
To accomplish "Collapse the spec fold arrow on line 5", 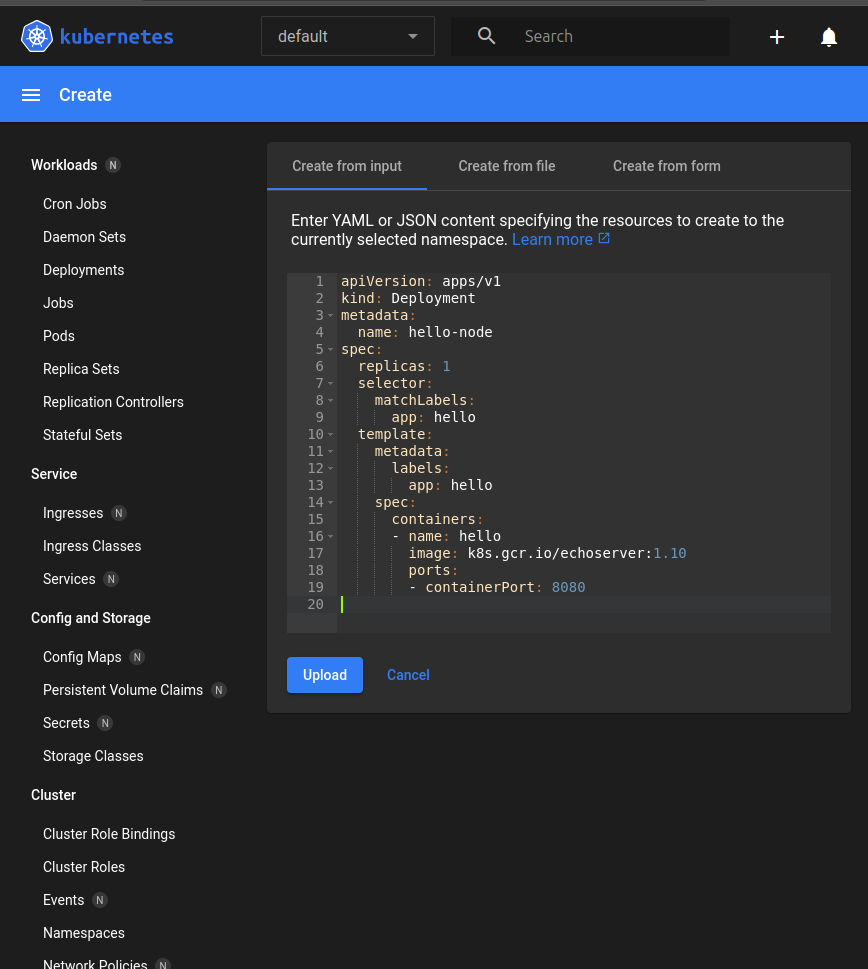I will click(331, 350).
